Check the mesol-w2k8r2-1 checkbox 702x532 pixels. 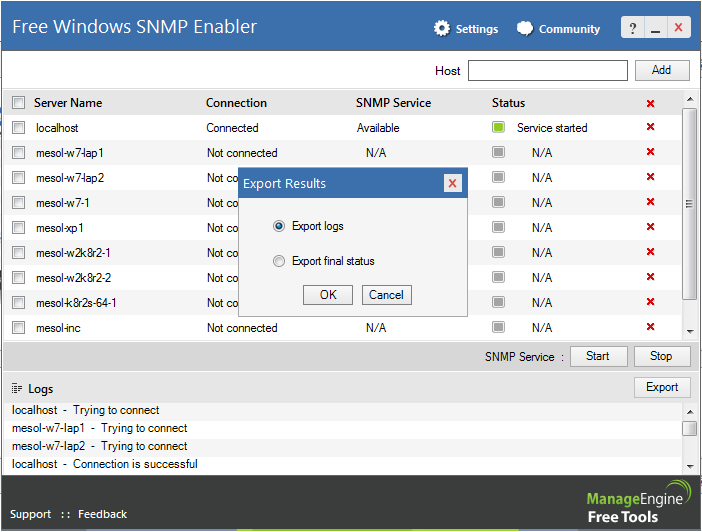point(18,253)
